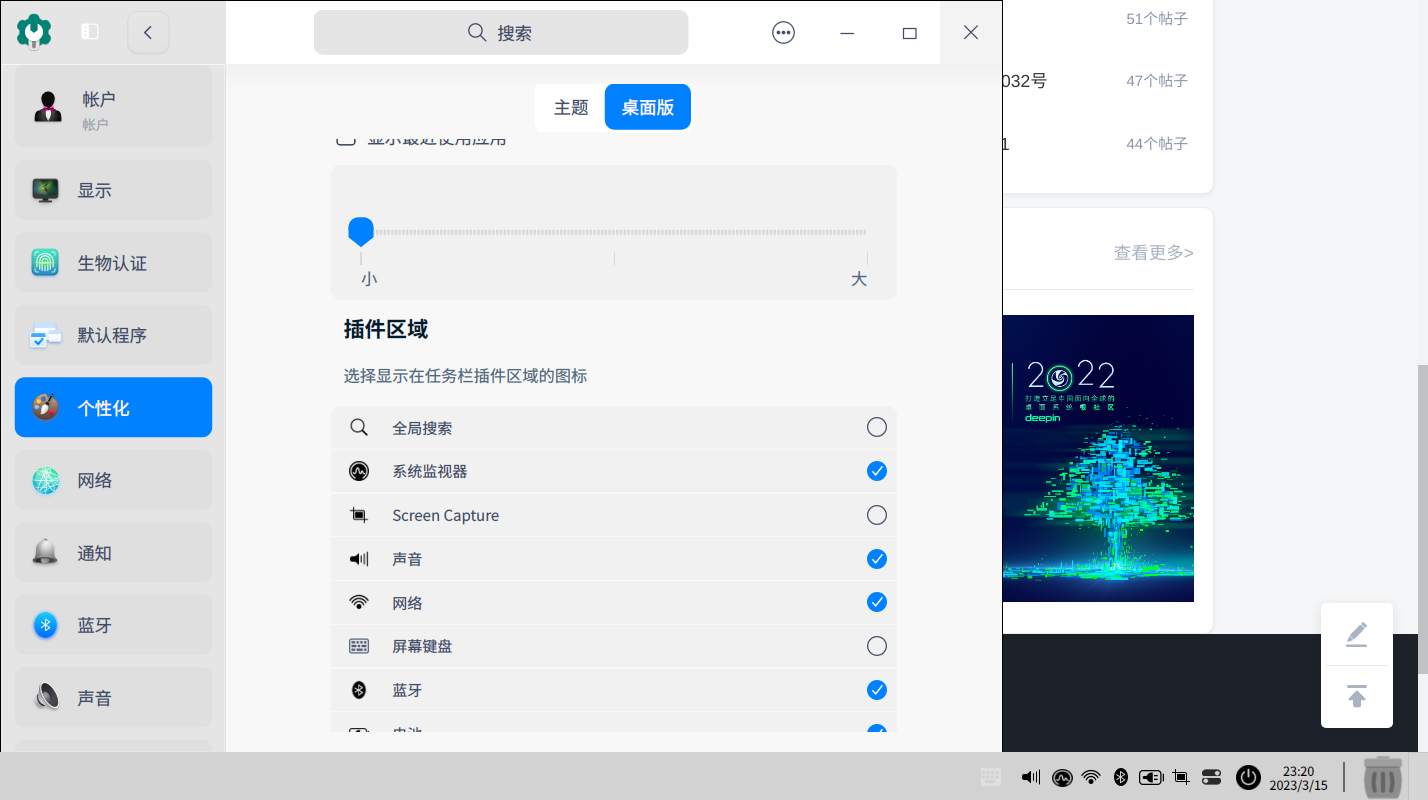Image resolution: width=1428 pixels, height=800 pixels.
Task: Click the 插件区域 heading
Action: [386, 329]
